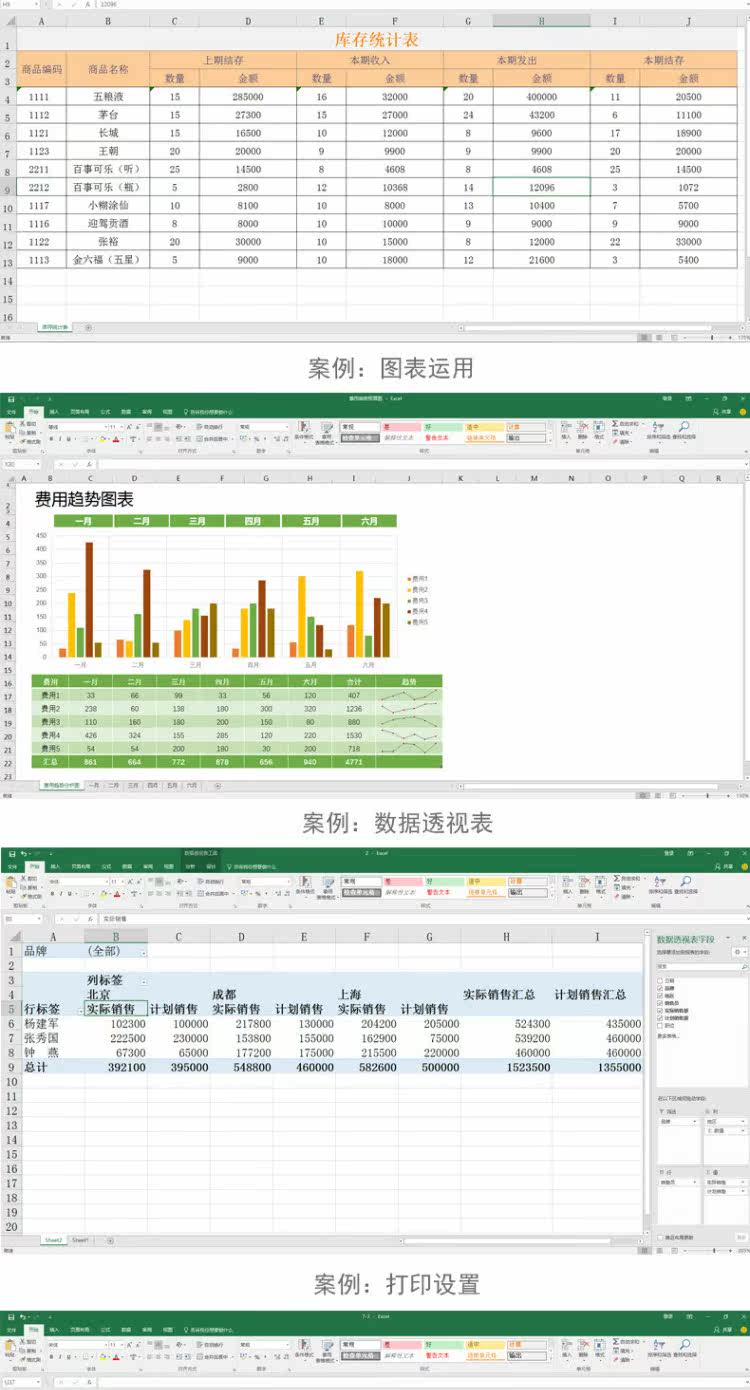Screen dimensions: 750x1390
Task: Switch to 费用趋势分析图 sheet tab
Action: (x=61, y=786)
